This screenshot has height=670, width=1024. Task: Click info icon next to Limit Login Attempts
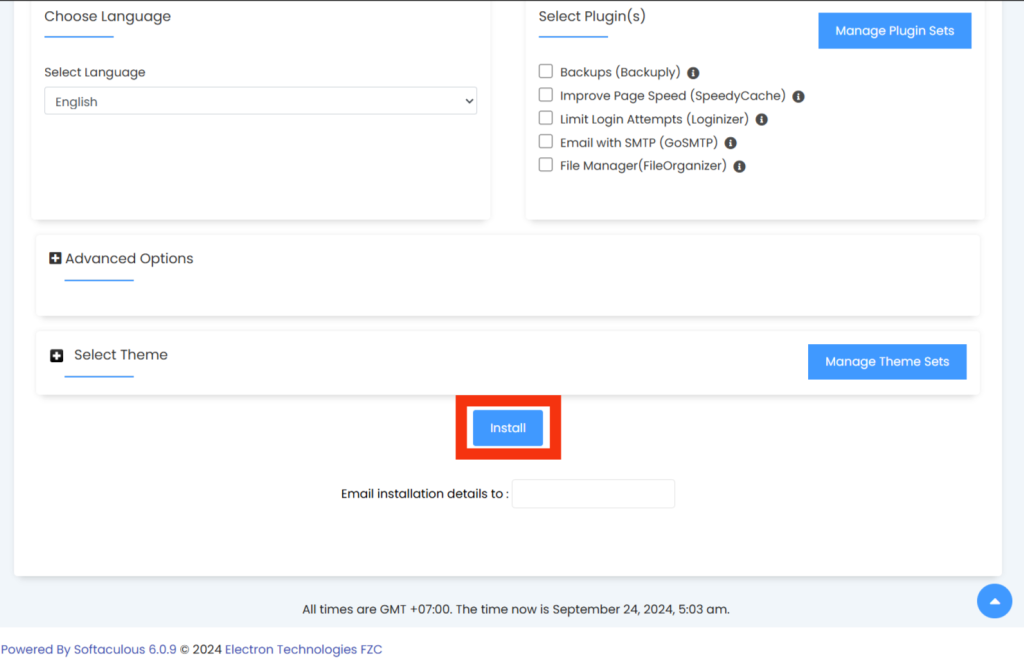pyautogui.click(x=761, y=120)
